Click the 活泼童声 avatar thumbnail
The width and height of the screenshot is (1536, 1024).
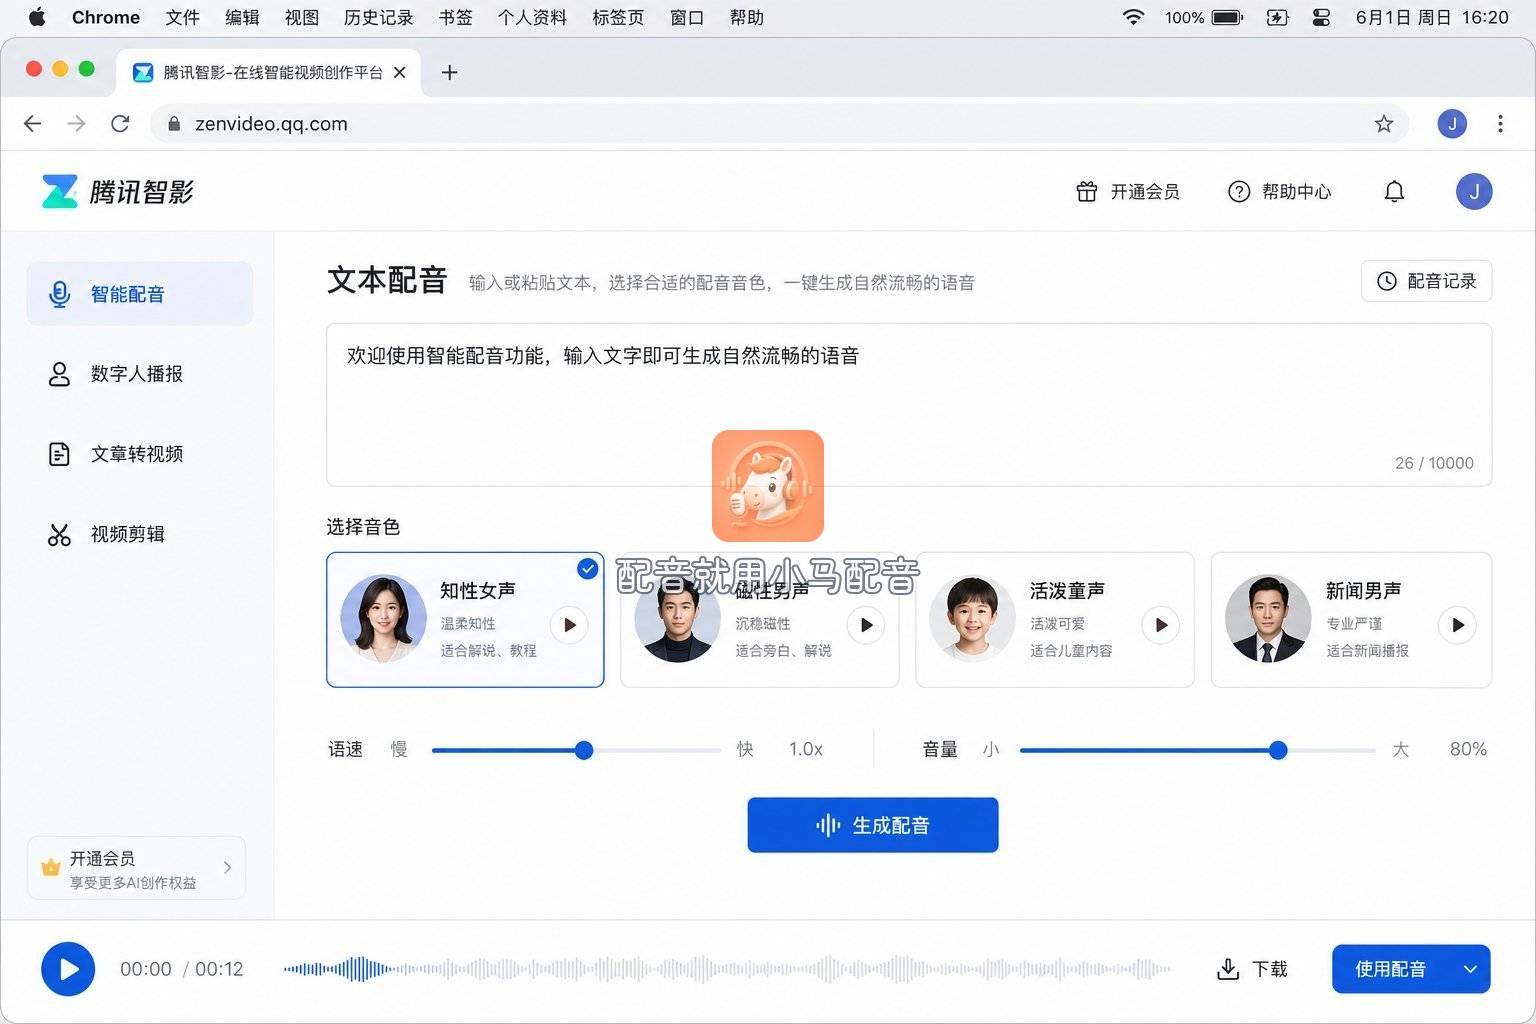(x=972, y=618)
